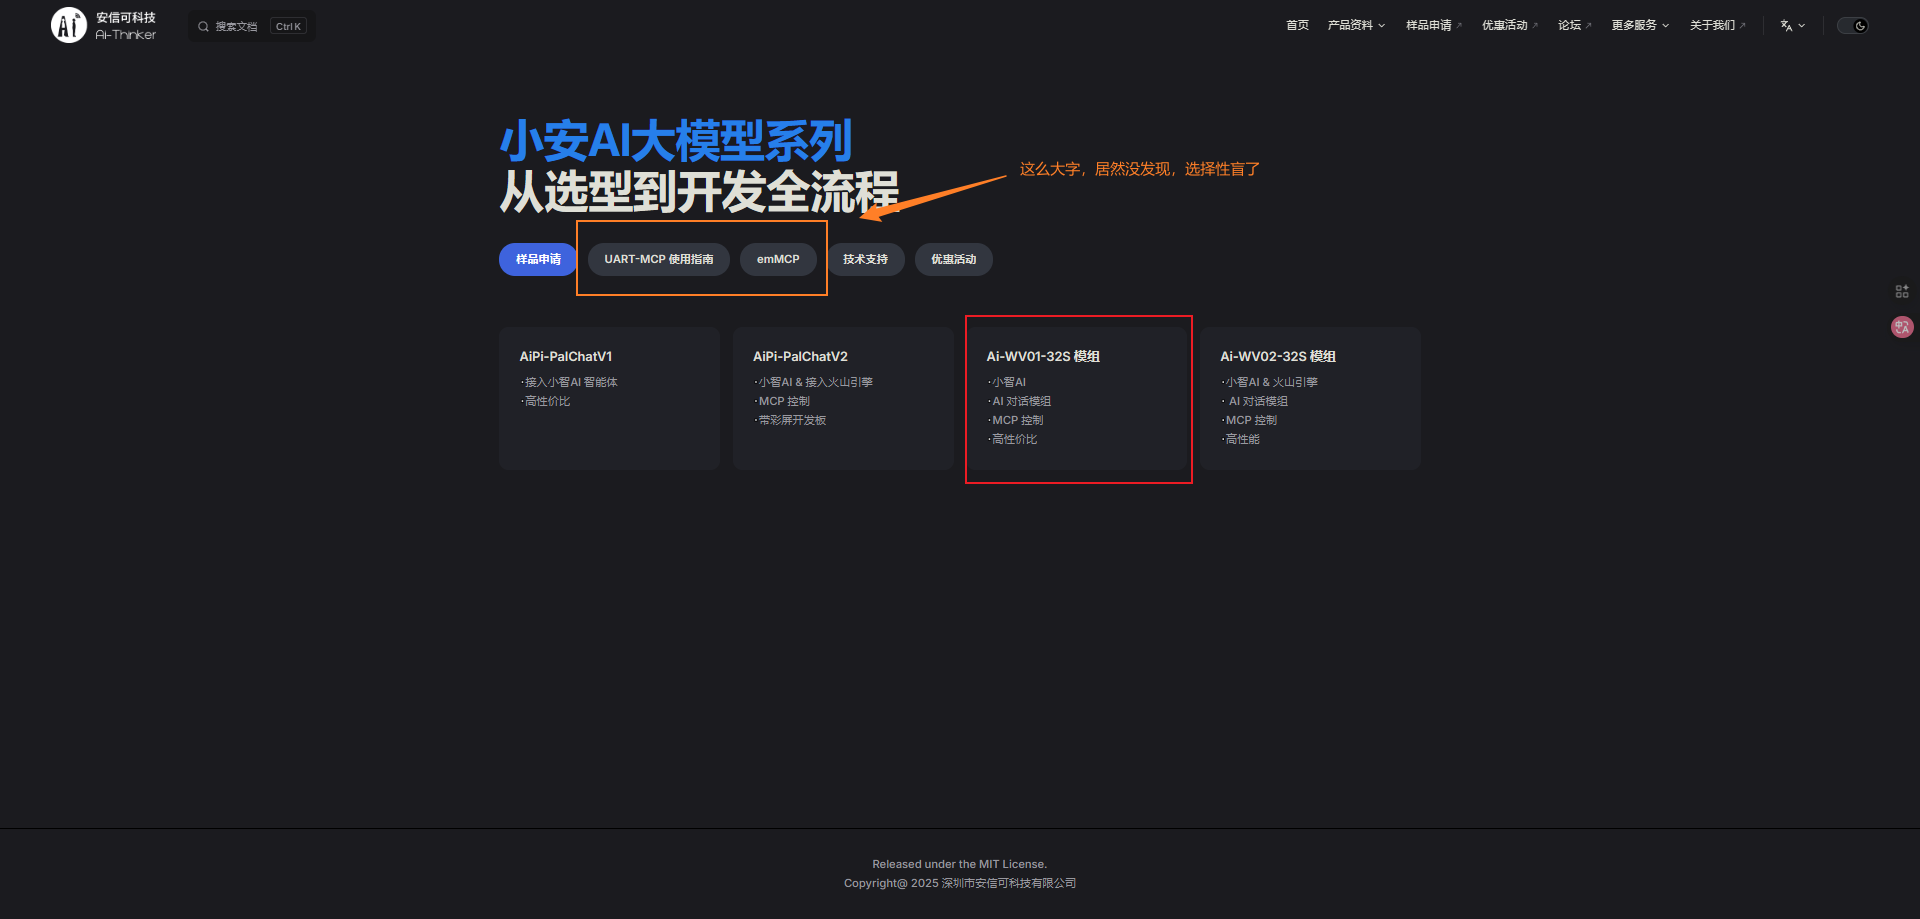Open 关于我们 in the navigation bar
1920x919 pixels.
pos(1716,26)
